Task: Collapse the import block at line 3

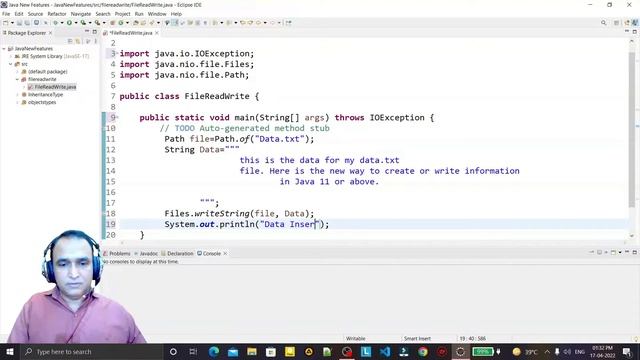Action: pyautogui.click(x=118, y=53)
